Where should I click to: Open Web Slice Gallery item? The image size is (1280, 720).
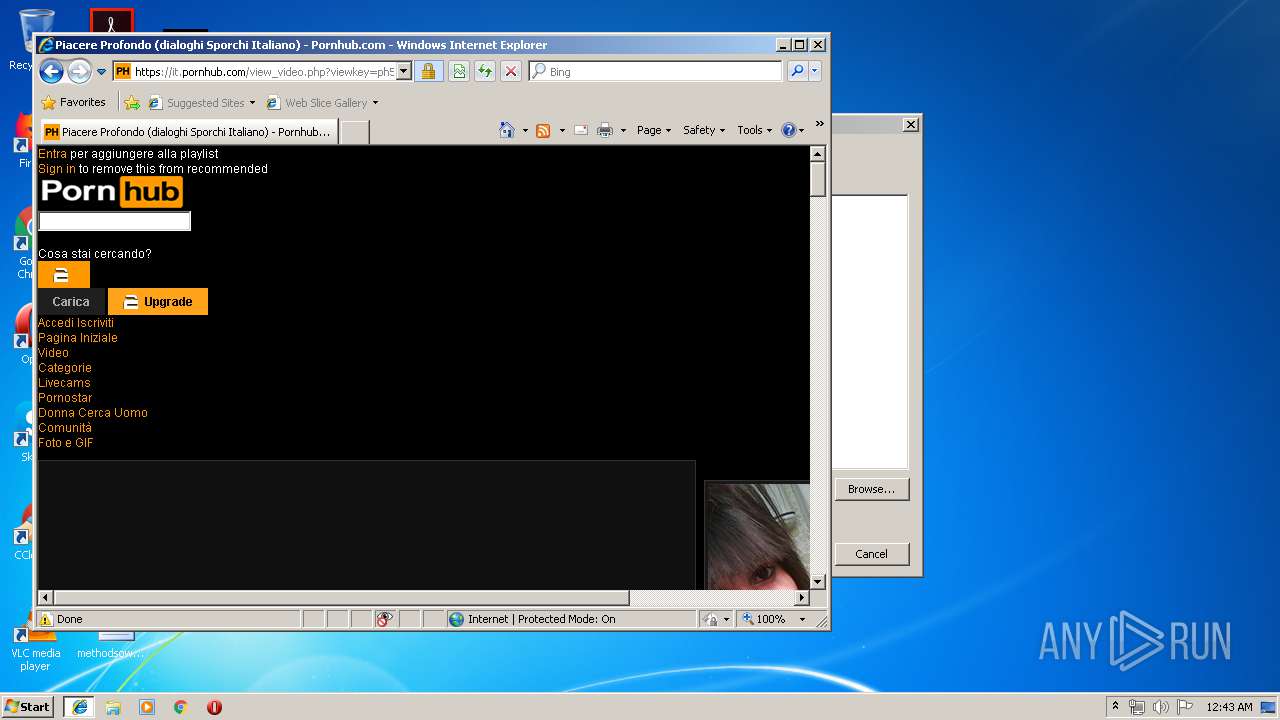(323, 103)
